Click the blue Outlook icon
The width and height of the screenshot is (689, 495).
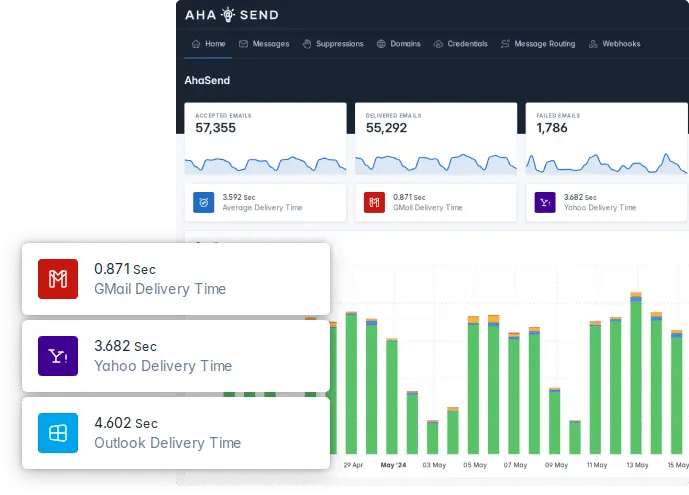coord(58,433)
